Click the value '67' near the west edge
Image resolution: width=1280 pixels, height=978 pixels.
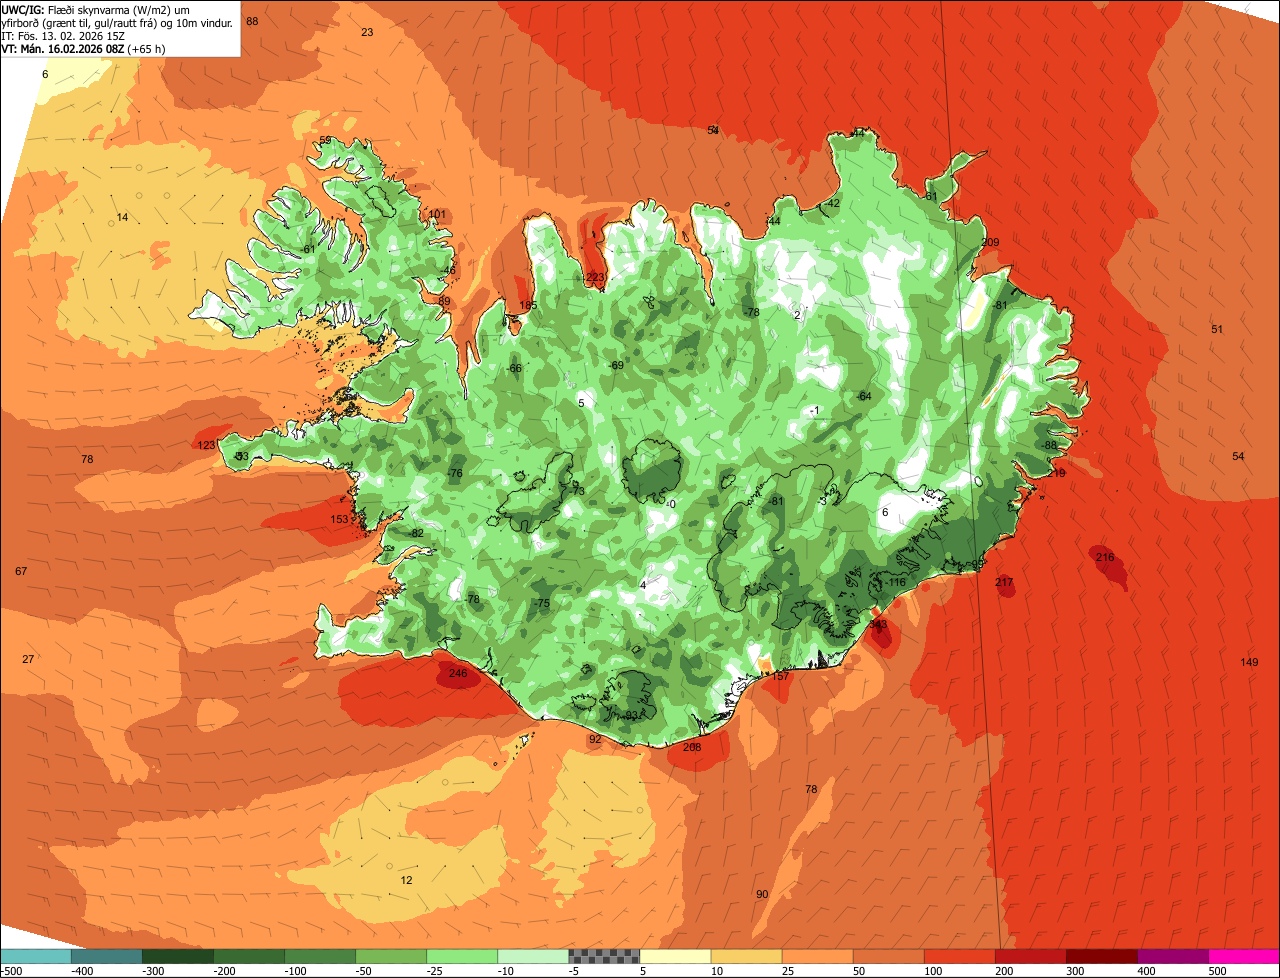coord(21,571)
